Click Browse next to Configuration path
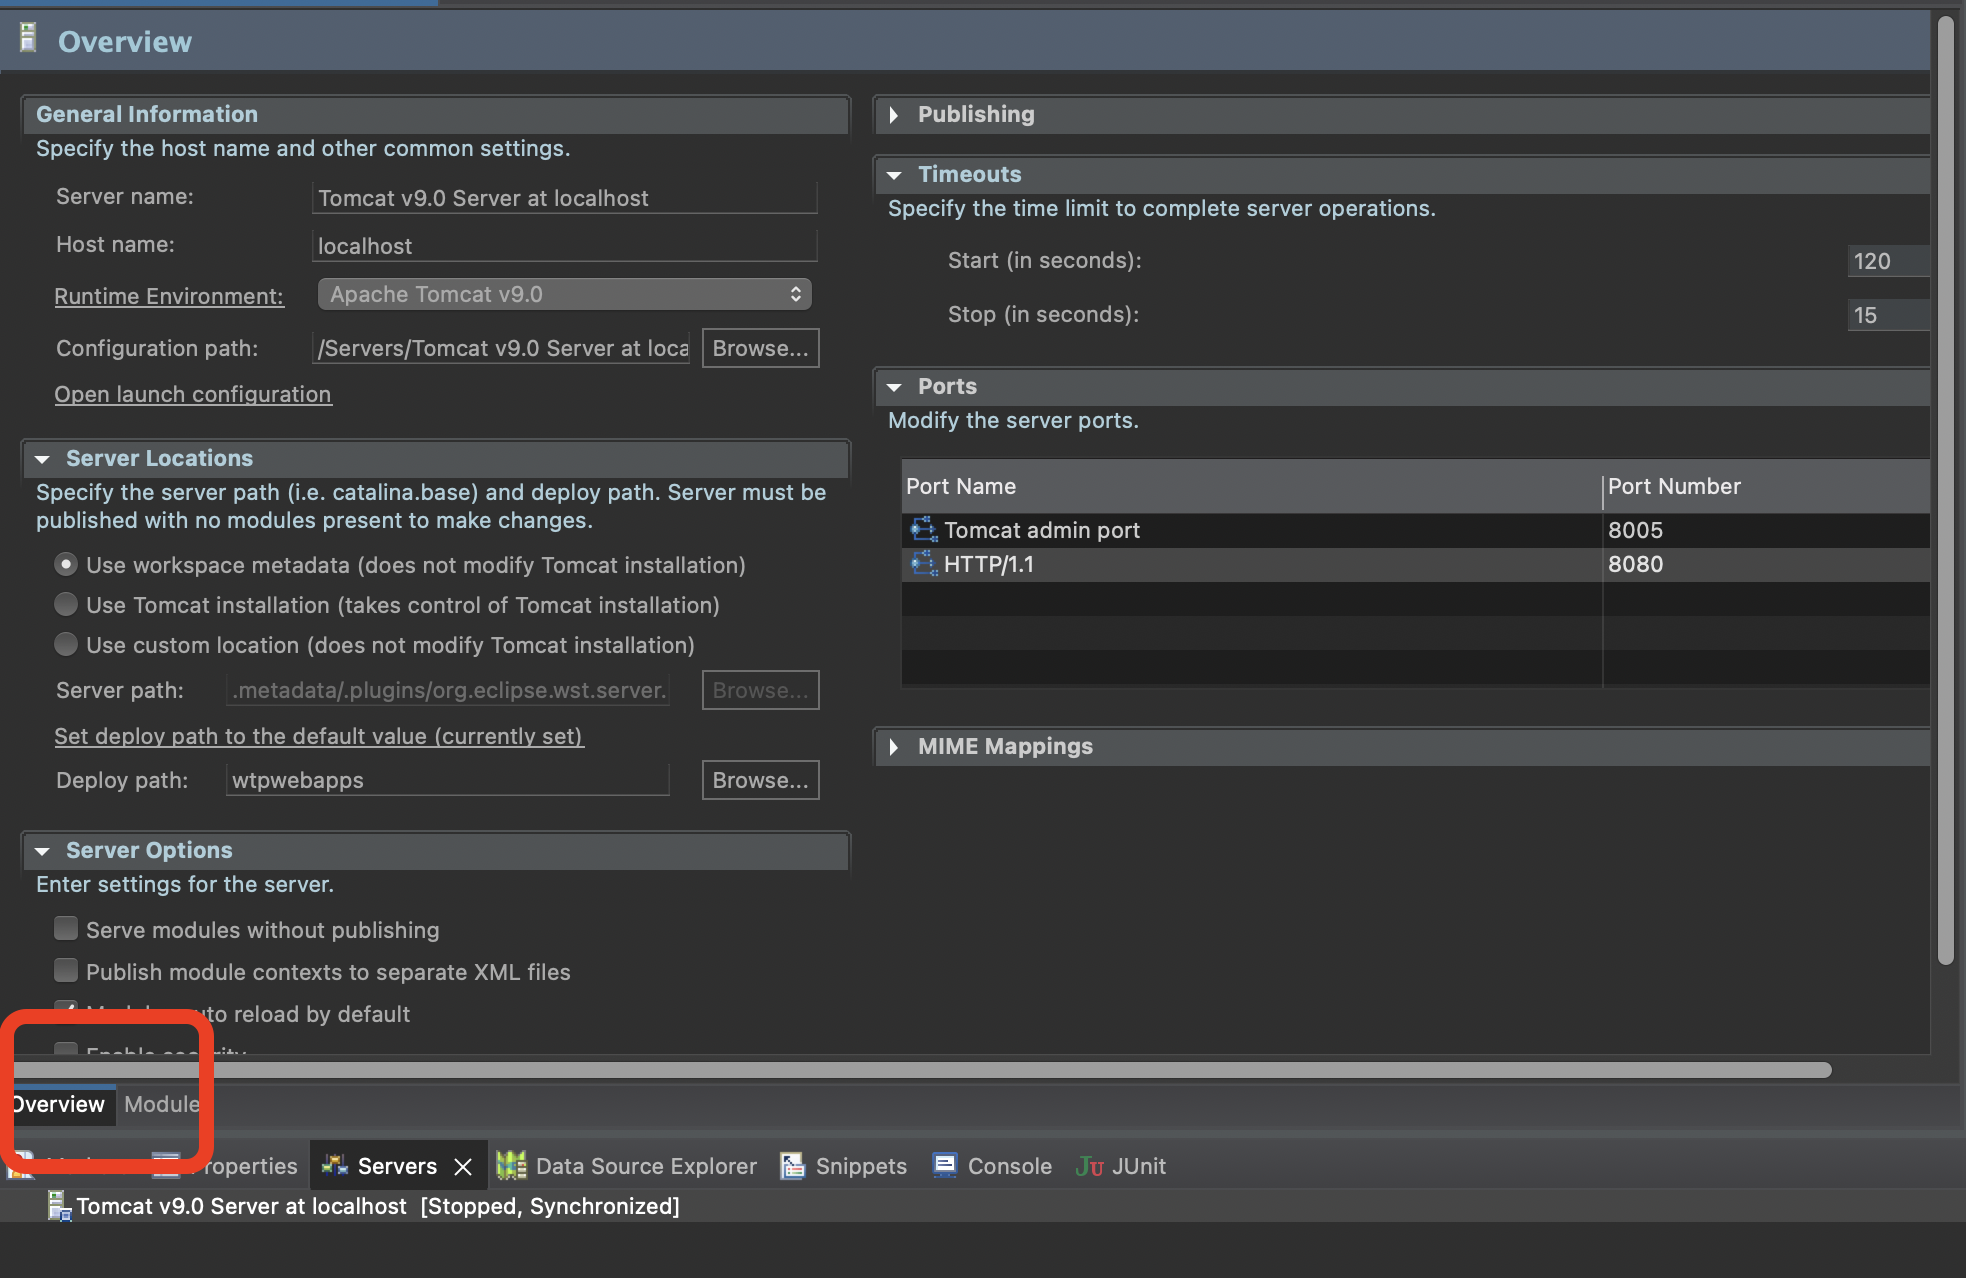This screenshot has height=1278, width=1966. (760, 348)
